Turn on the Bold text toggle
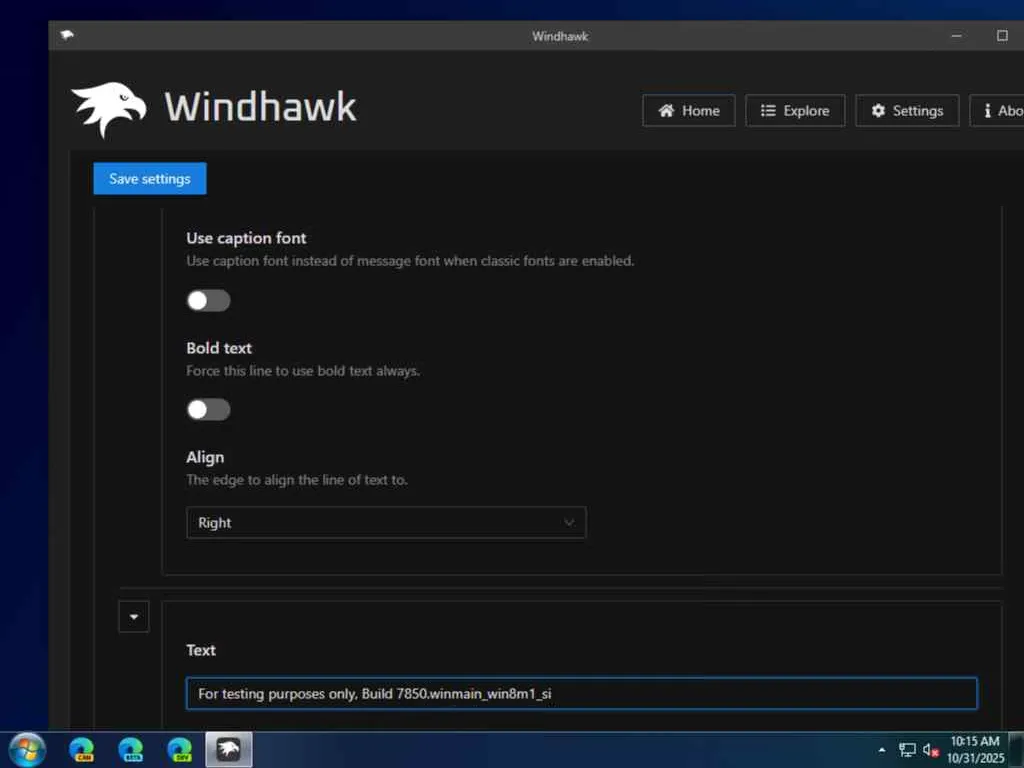 (x=208, y=409)
